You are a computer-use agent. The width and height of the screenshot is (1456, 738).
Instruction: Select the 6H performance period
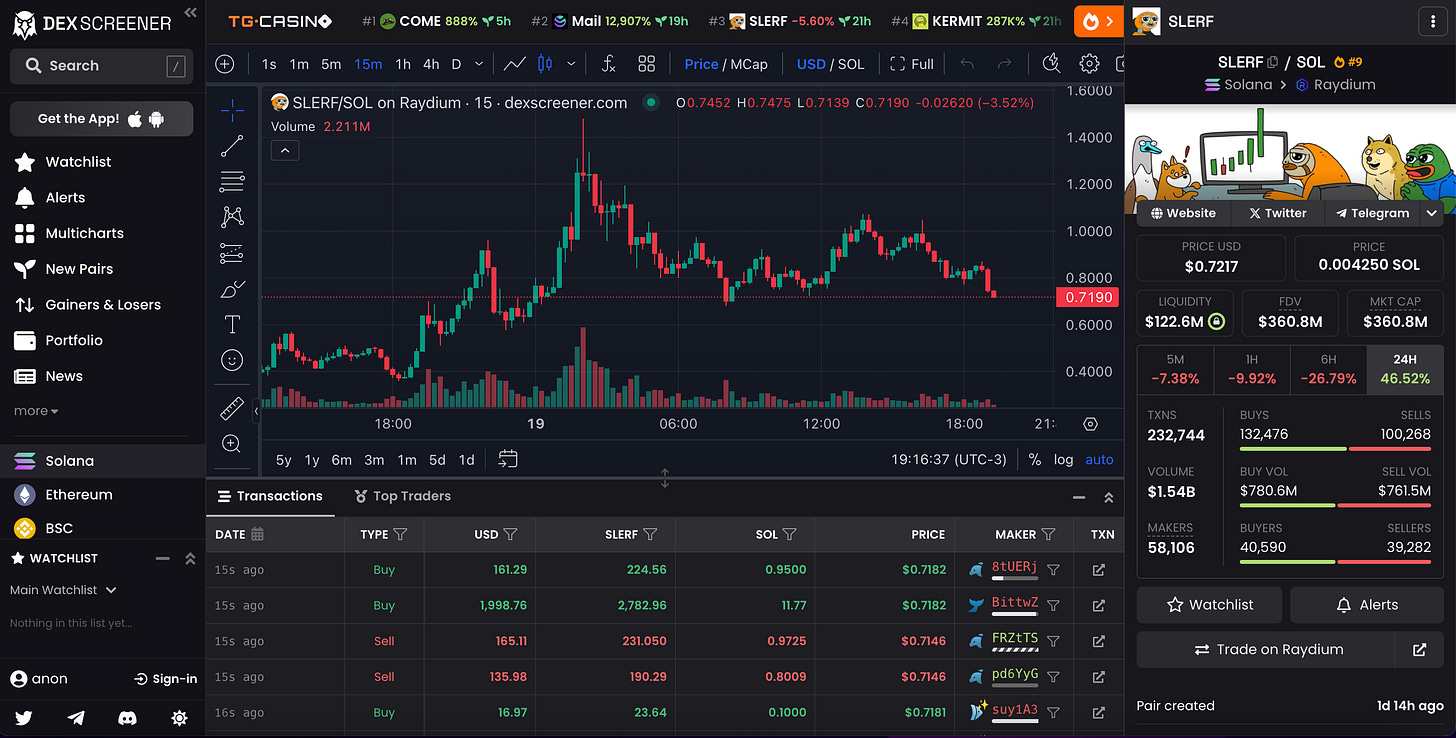pyautogui.click(x=1328, y=370)
